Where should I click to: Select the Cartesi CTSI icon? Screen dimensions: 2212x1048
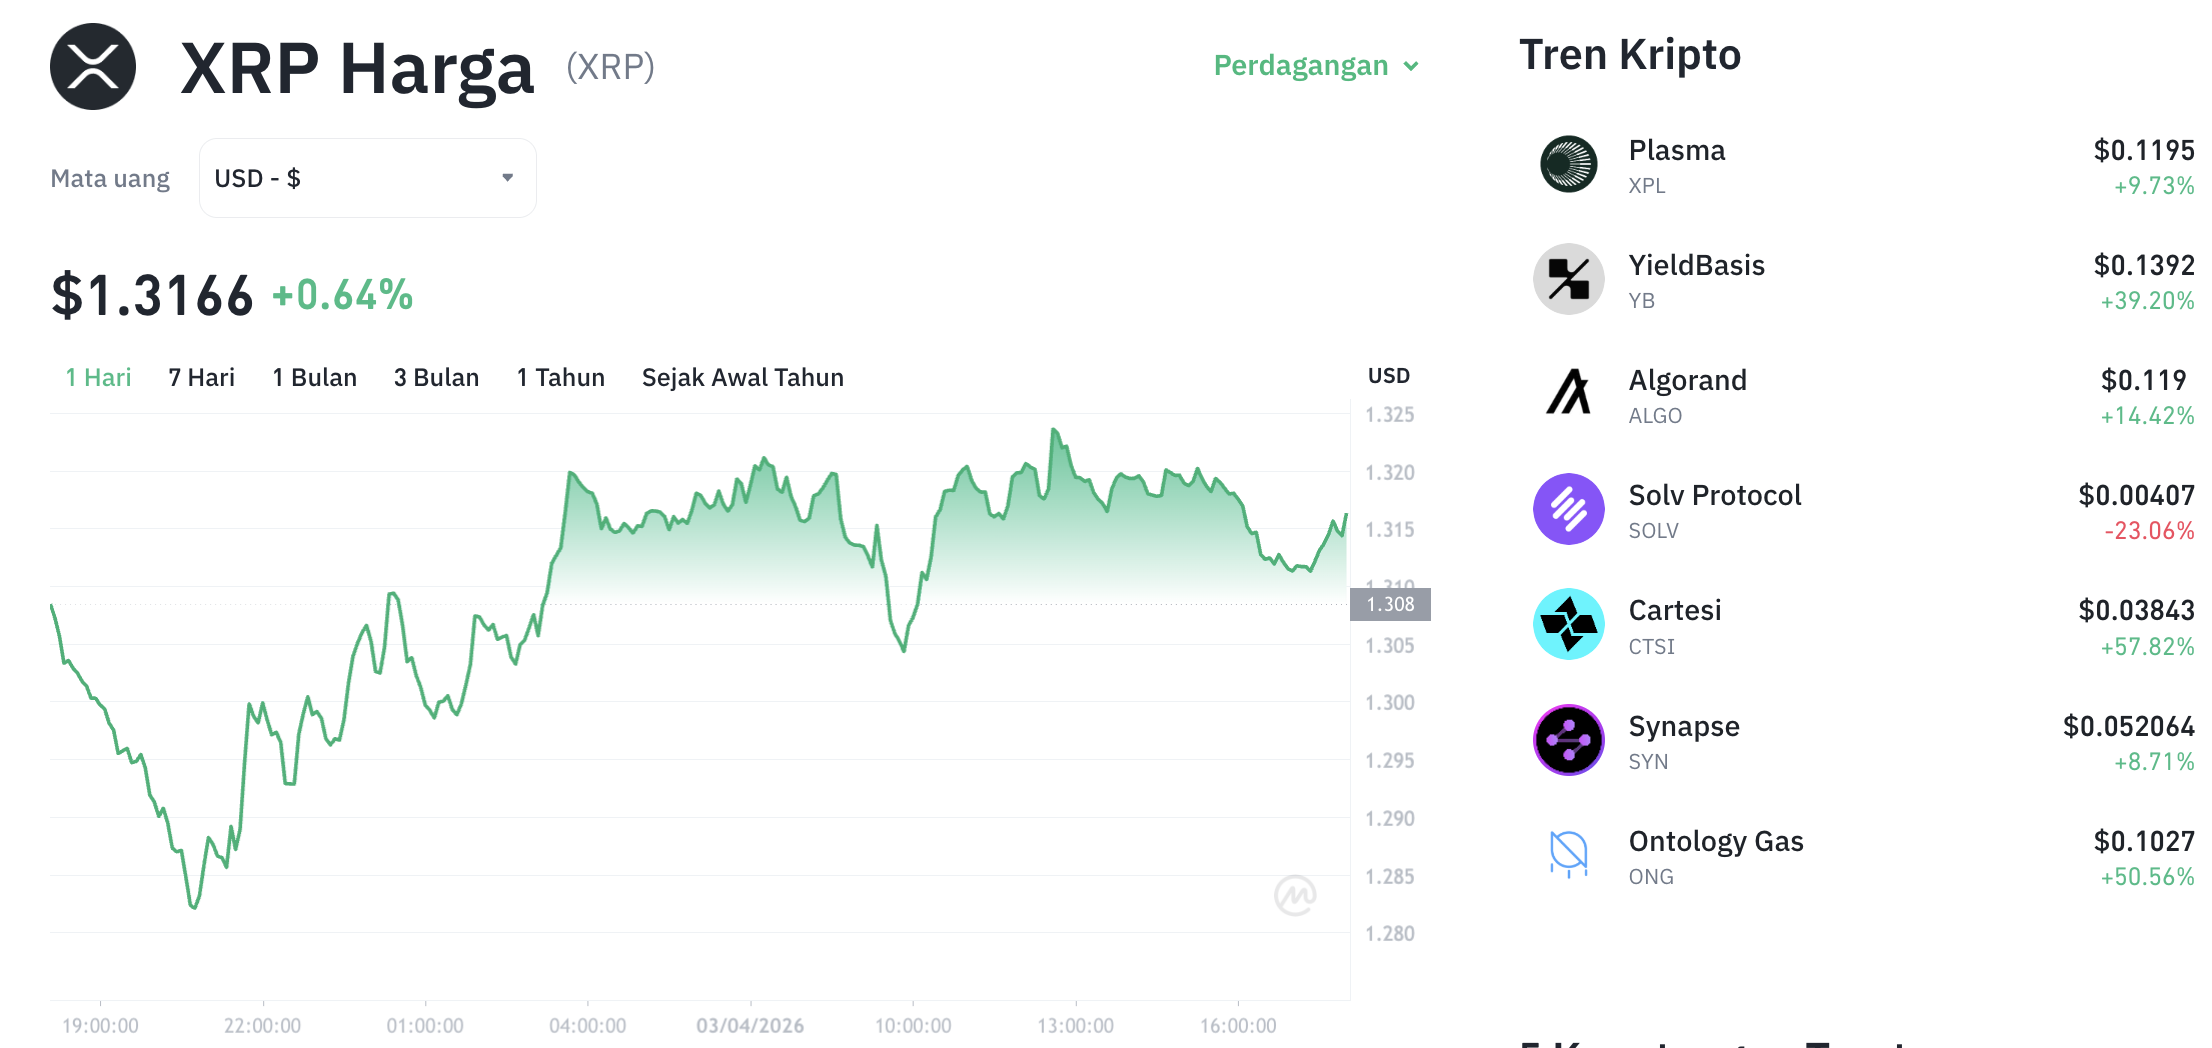tap(1568, 624)
